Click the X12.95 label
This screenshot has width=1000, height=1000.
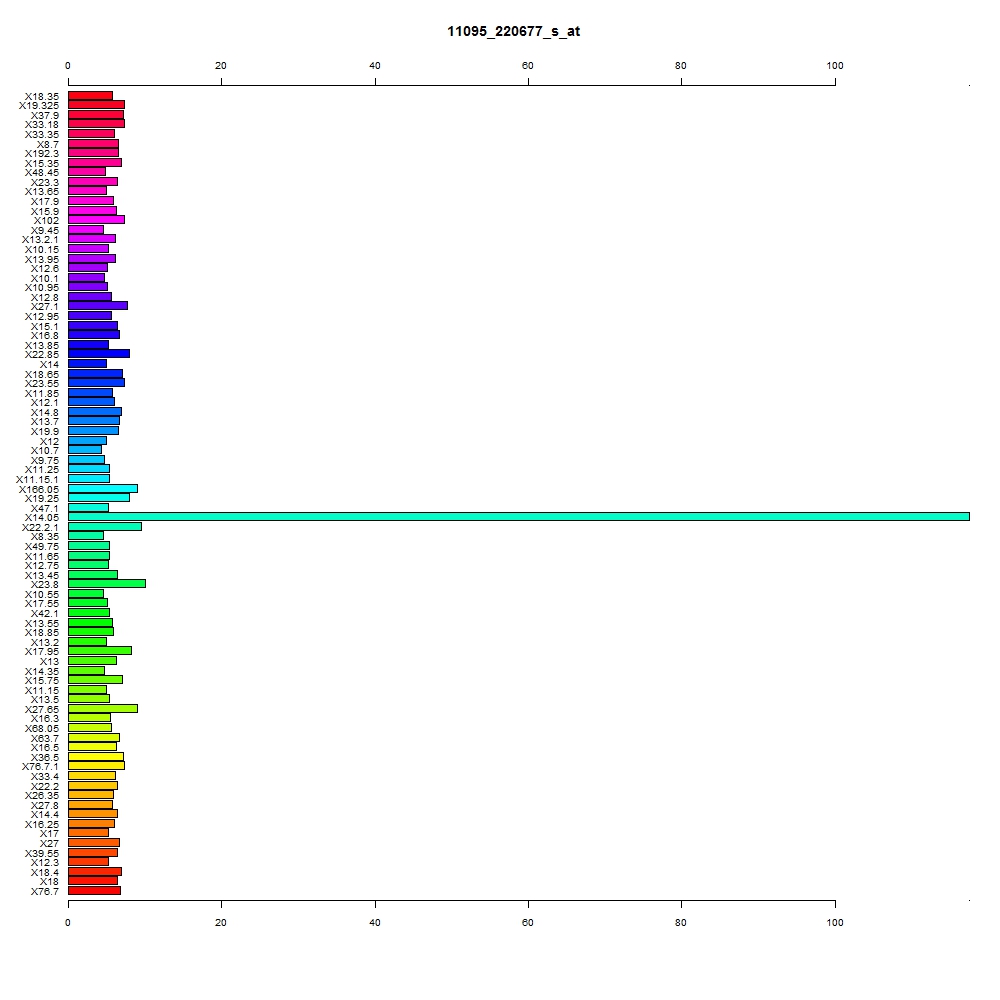tap(41, 316)
